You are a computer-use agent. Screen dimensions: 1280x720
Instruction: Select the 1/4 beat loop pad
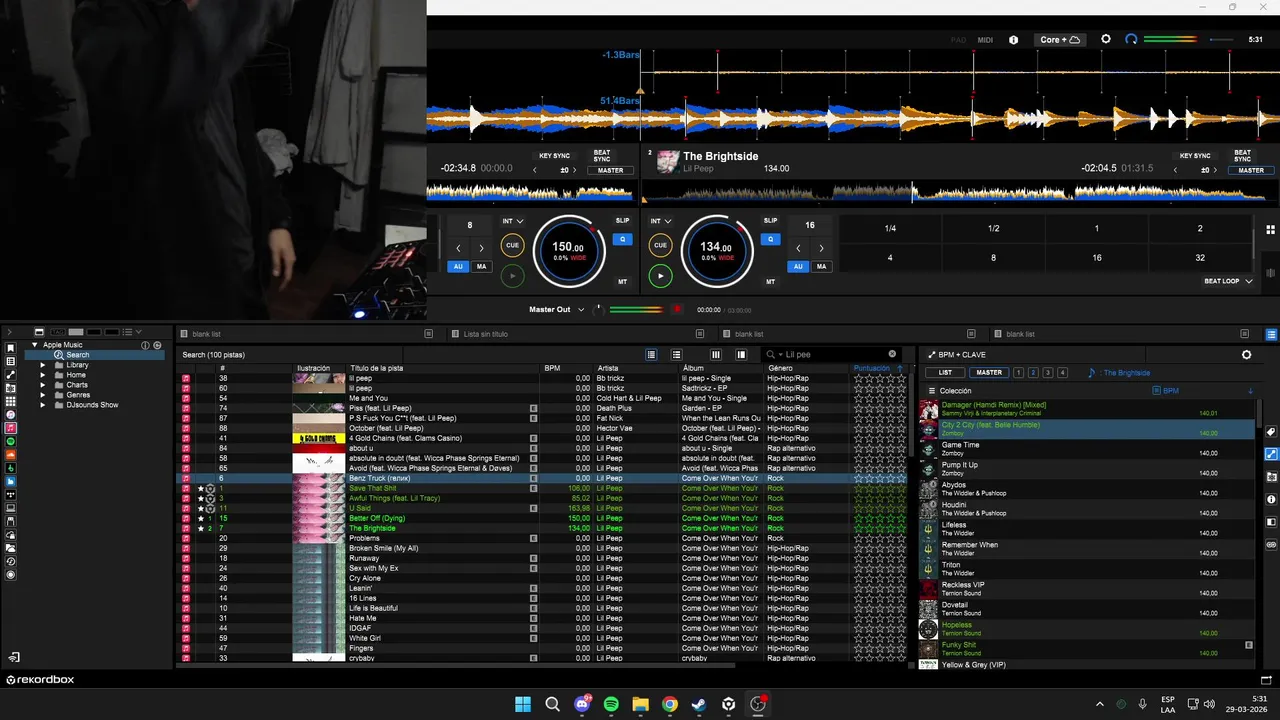890,229
